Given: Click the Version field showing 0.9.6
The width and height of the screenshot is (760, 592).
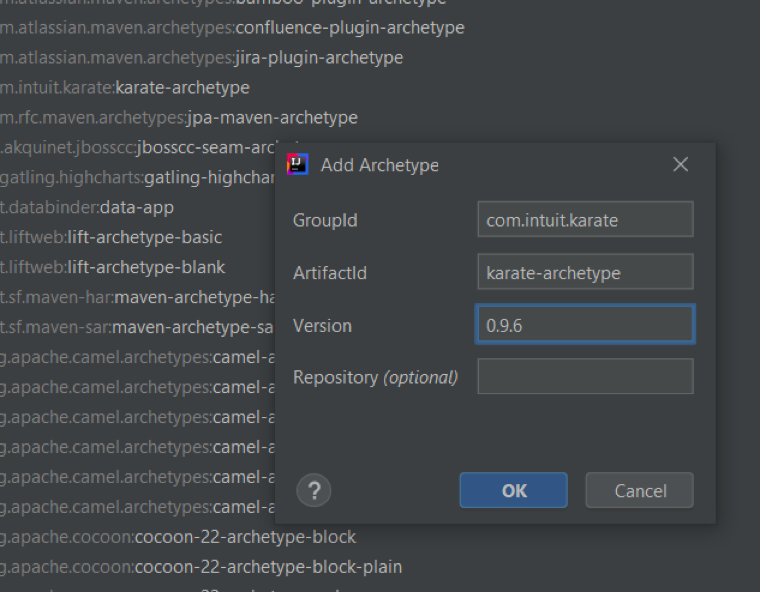Looking at the screenshot, I should [585, 324].
